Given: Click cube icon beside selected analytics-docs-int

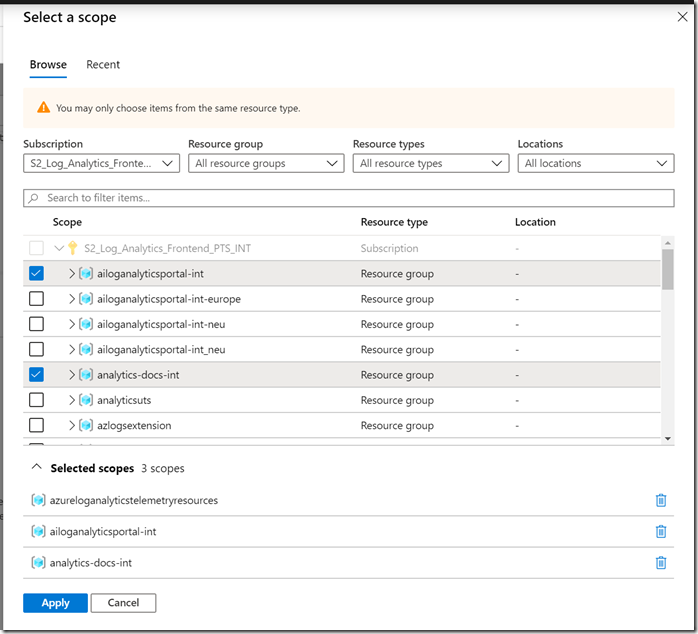Looking at the screenshot, I should point(38,563).
